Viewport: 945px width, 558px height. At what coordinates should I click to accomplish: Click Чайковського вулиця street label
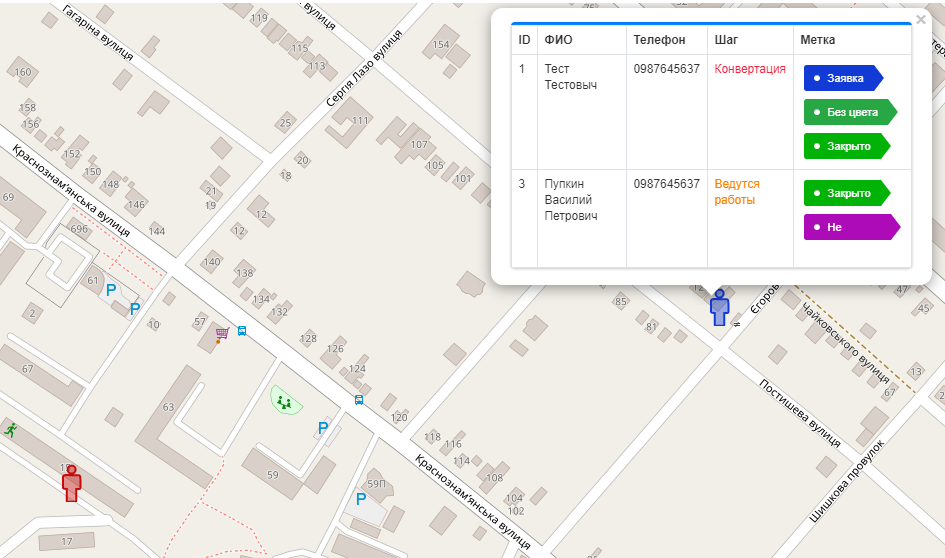click(x=846, y=343)
